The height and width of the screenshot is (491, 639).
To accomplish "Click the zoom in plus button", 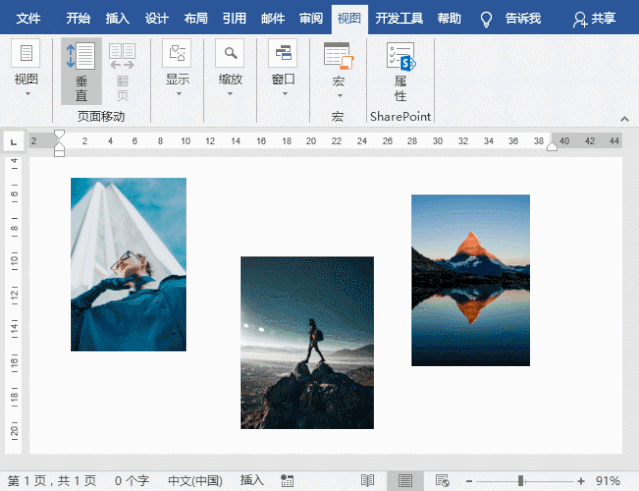I will click(x=581, y=481).
